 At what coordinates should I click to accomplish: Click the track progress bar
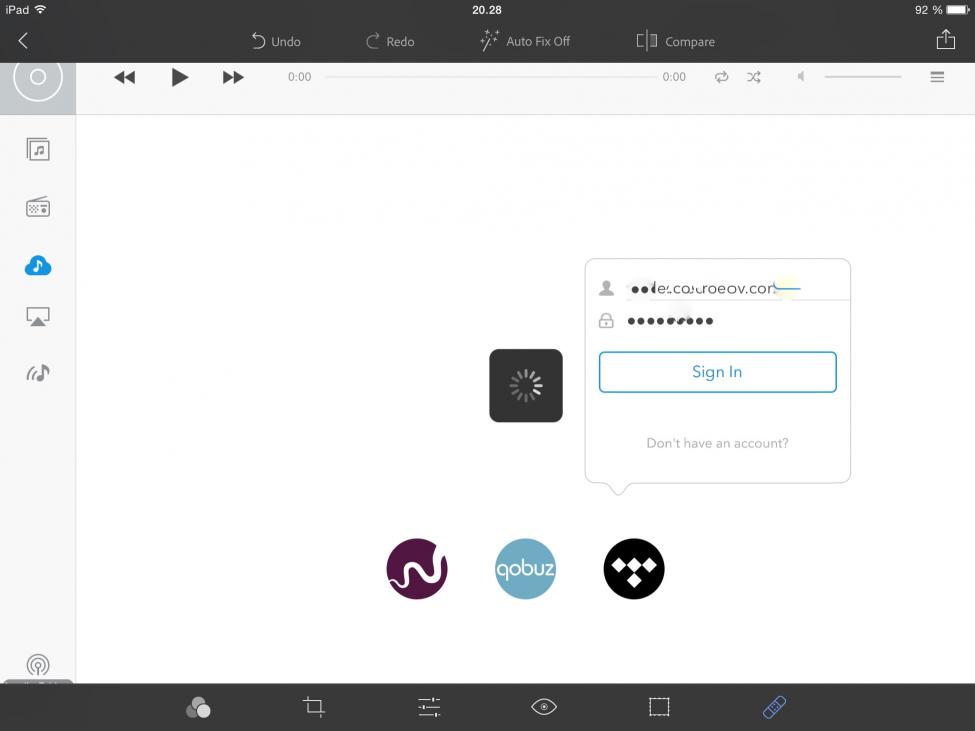point(491,77)
